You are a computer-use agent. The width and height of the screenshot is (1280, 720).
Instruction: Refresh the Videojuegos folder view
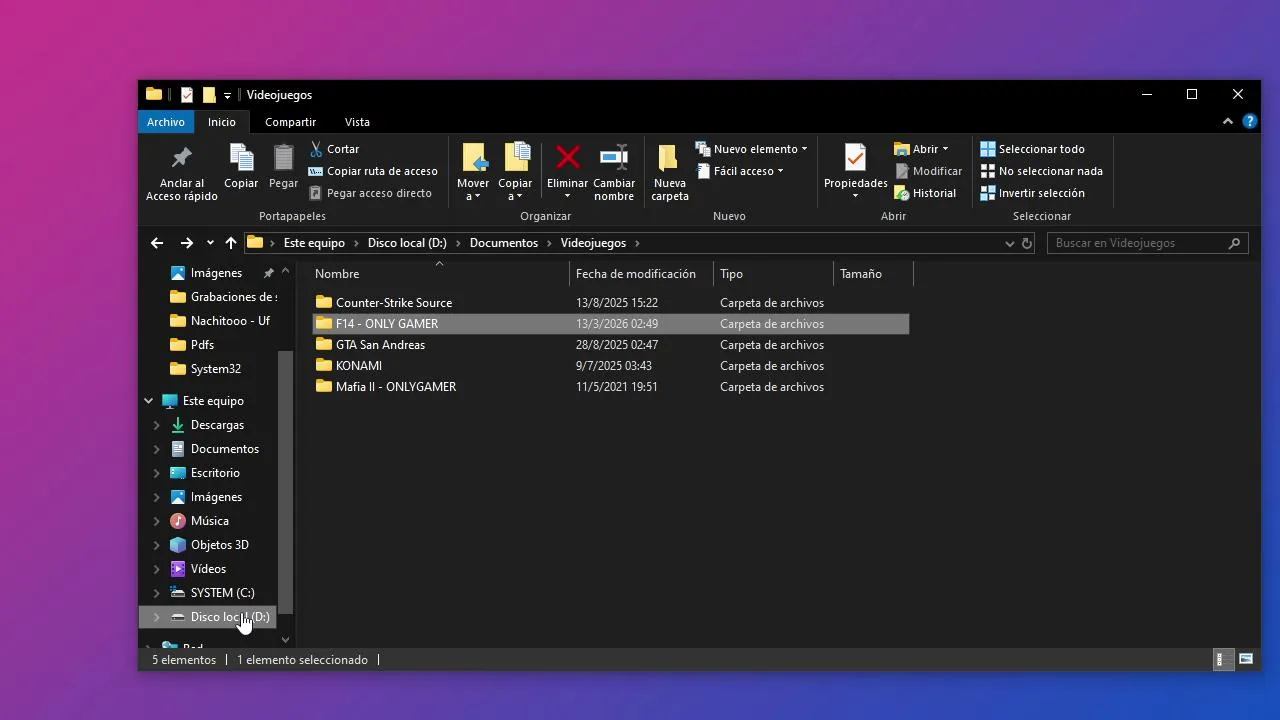1027,243
